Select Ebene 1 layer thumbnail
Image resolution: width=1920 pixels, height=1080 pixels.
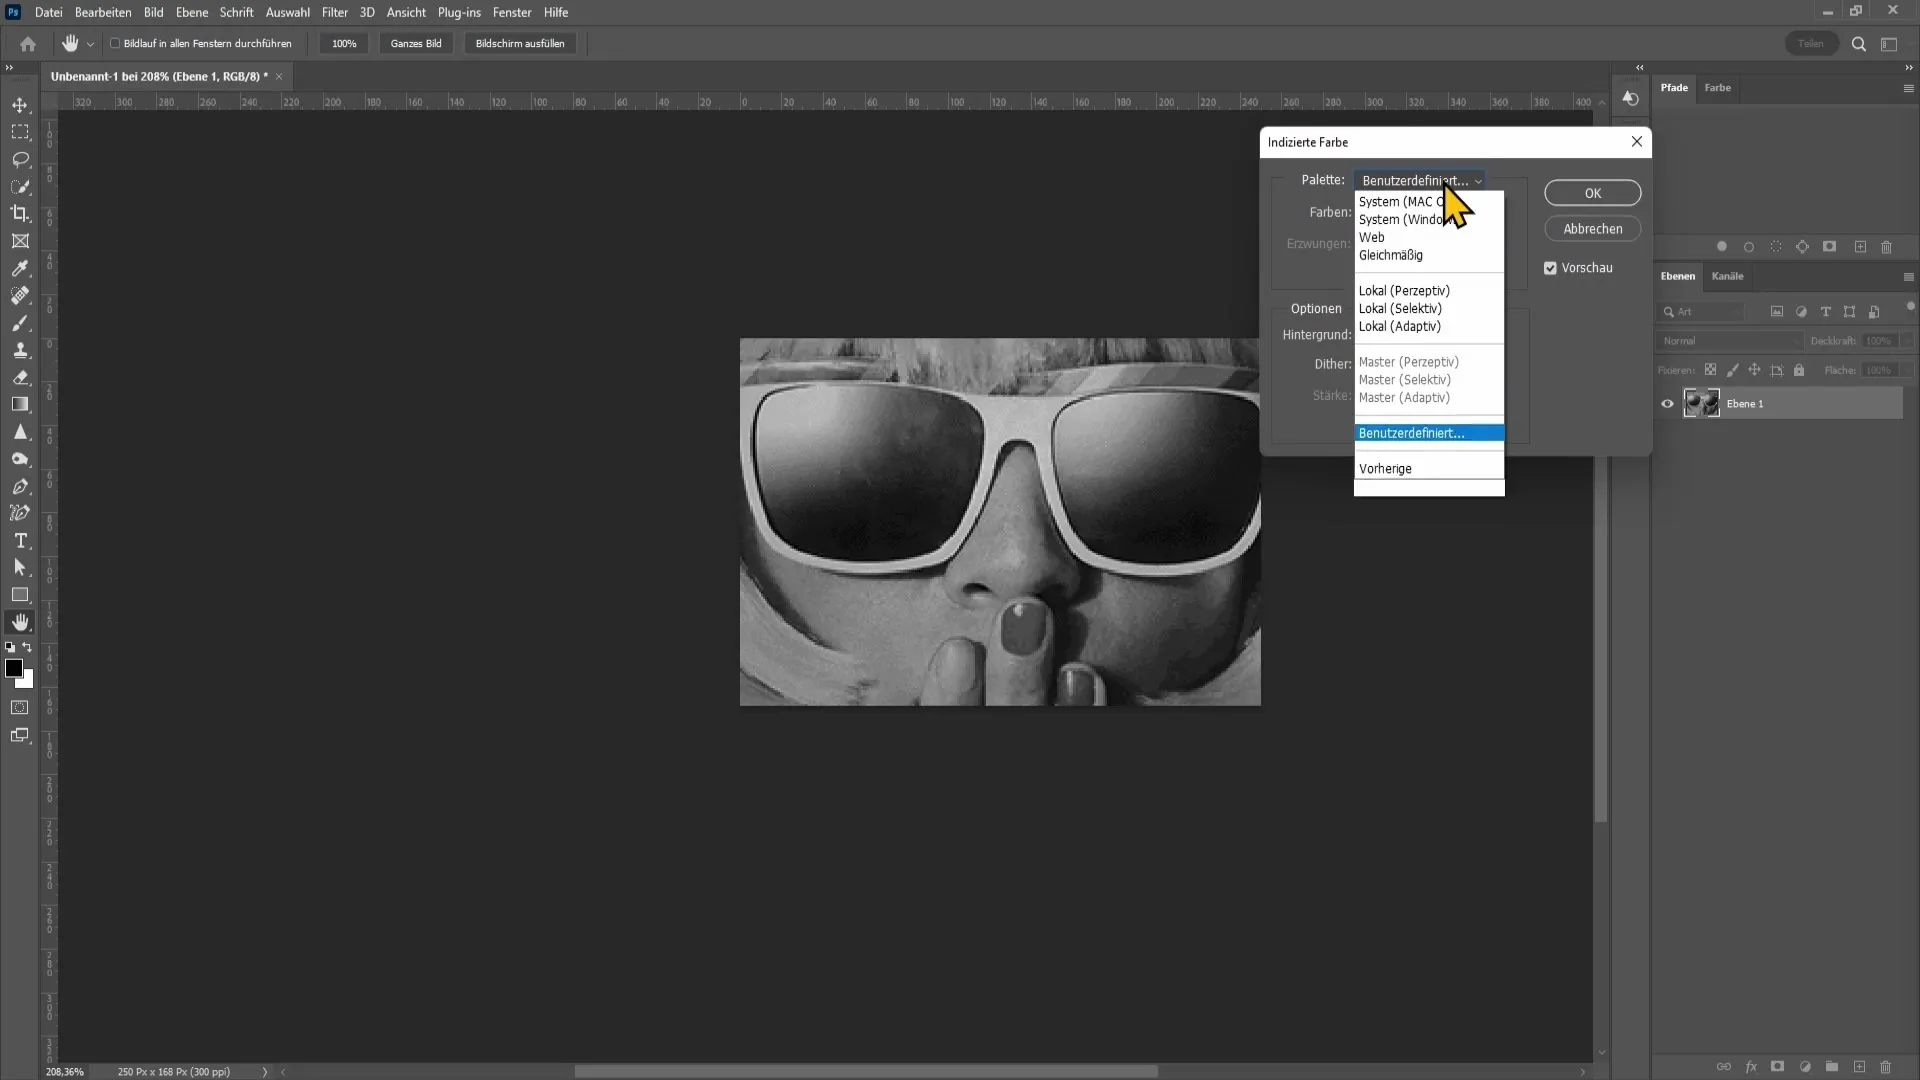[x=1701, y=404]
